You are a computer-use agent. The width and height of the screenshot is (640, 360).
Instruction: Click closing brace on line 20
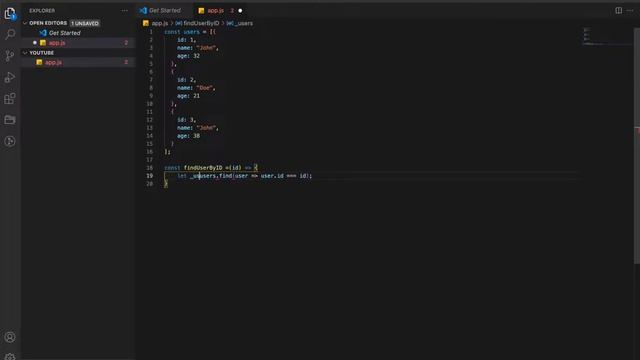tap(166, 184)
